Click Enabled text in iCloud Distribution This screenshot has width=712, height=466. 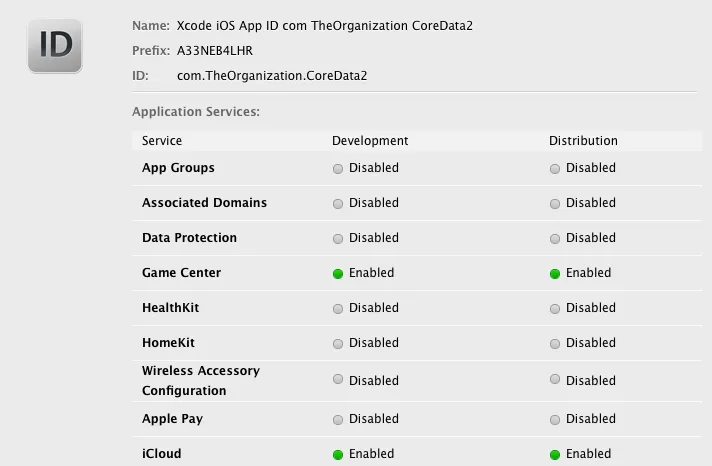click(x=588, y=453)
